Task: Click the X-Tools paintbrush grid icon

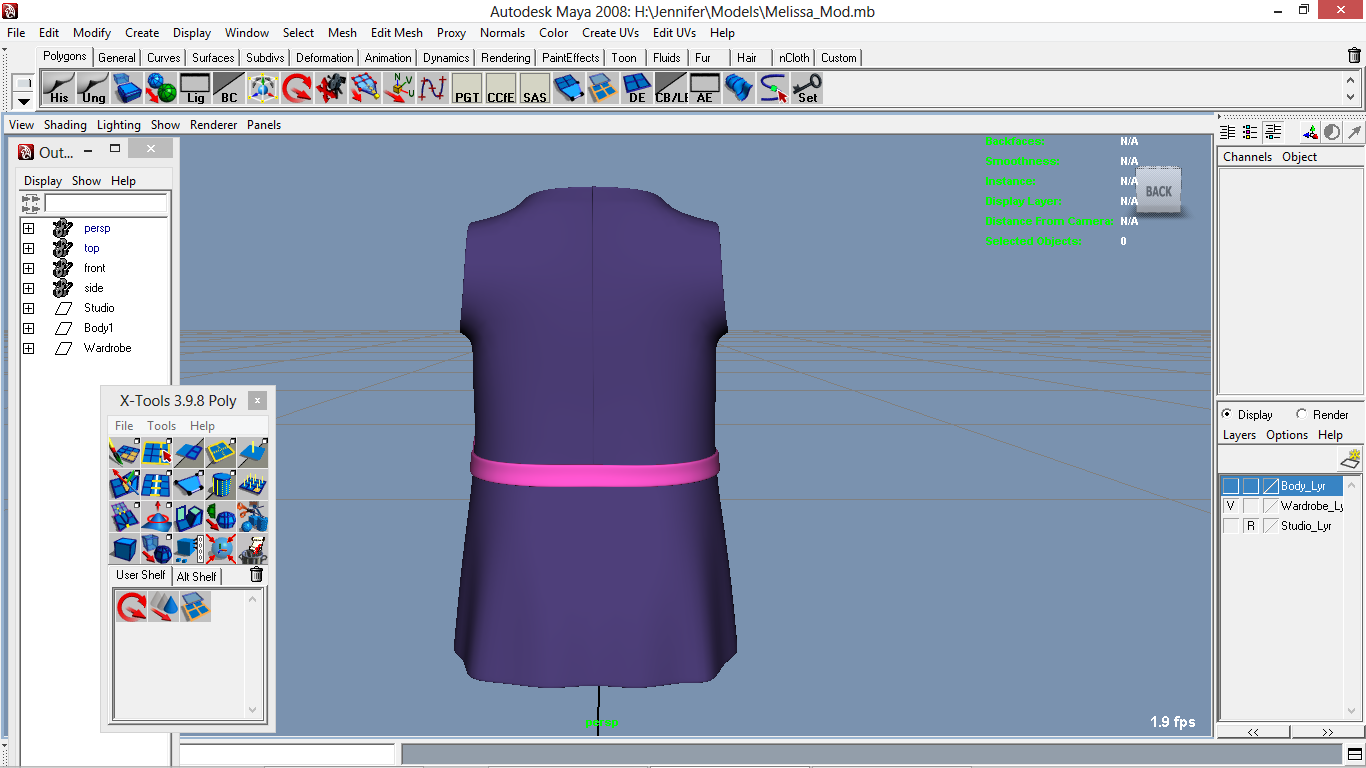Action: click(124, 453)
